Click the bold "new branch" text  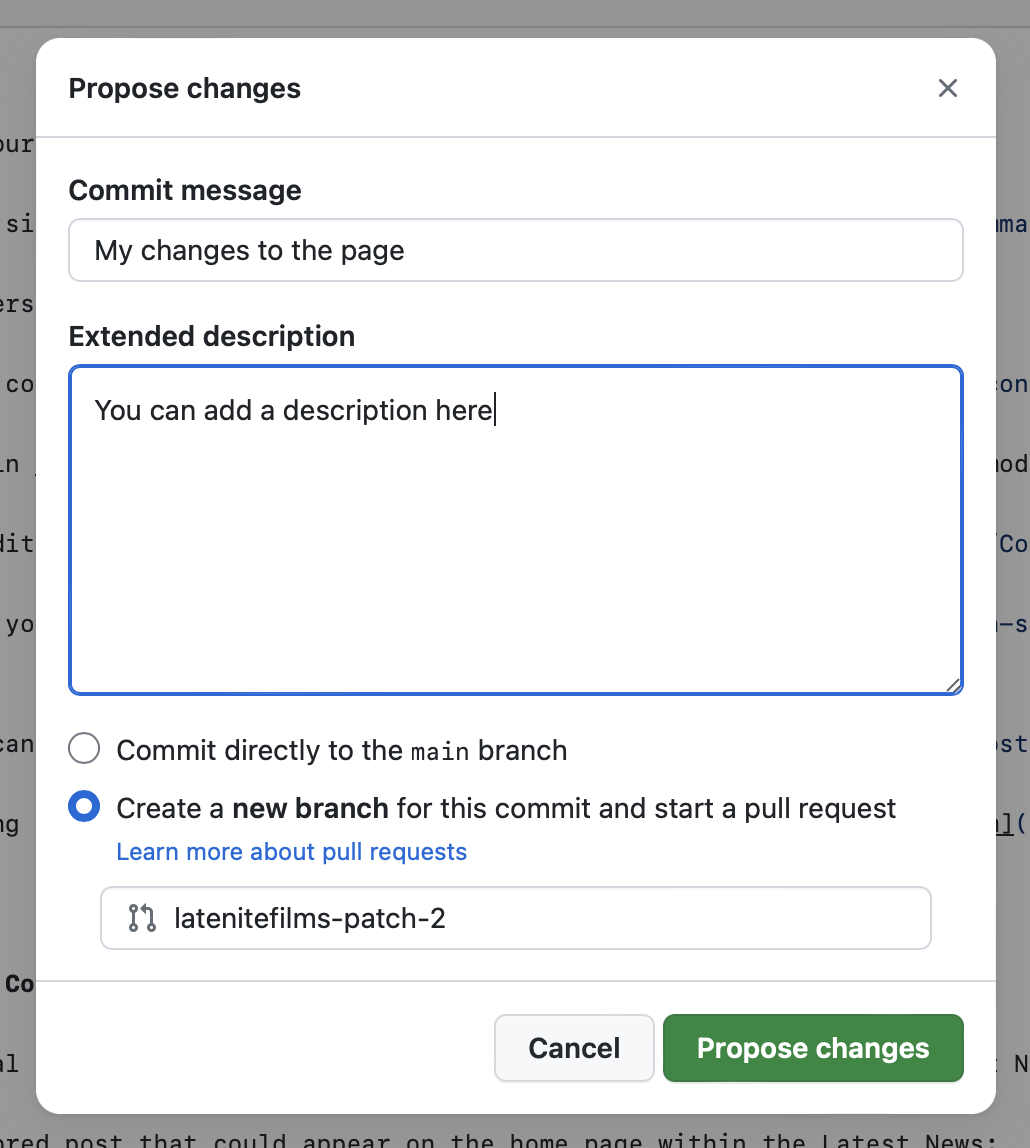click(x=310, y=808)
